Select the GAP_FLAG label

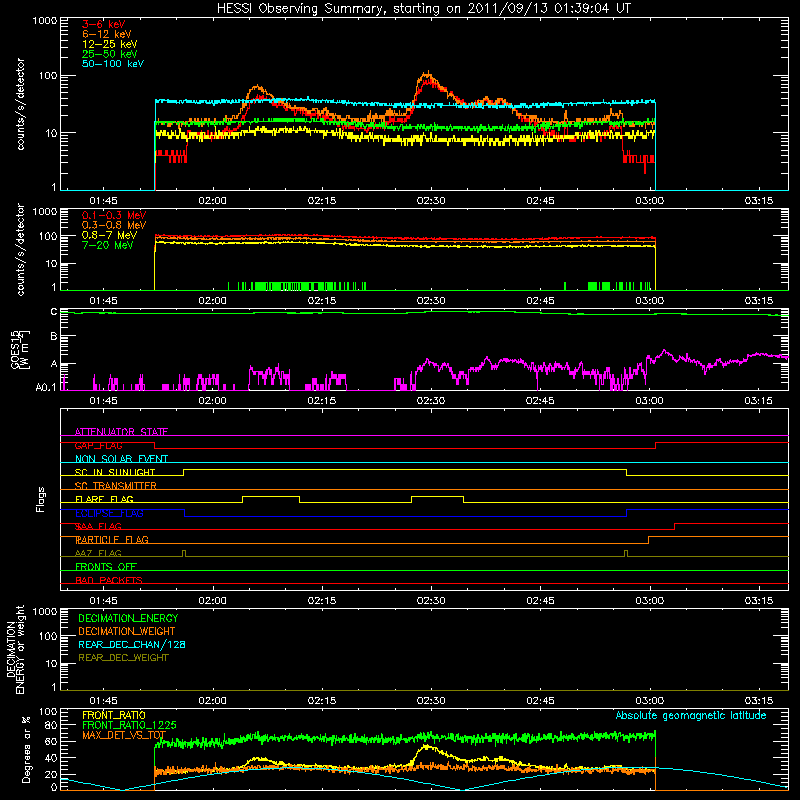point(98,445)
